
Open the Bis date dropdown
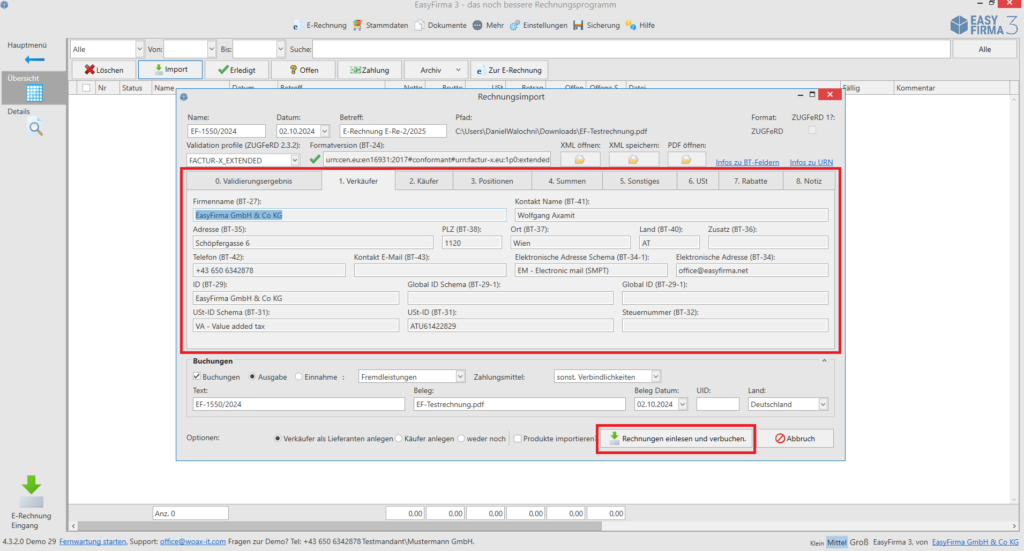point(280,50)
